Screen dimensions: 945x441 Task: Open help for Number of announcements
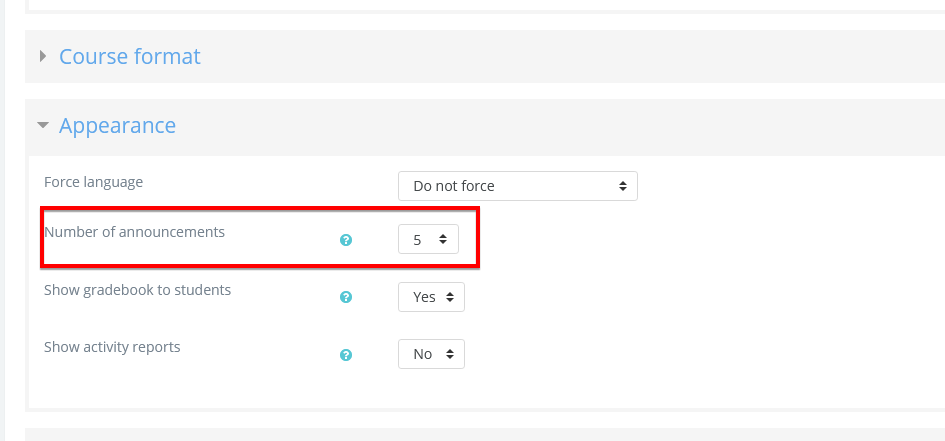(x=346, y=240)
